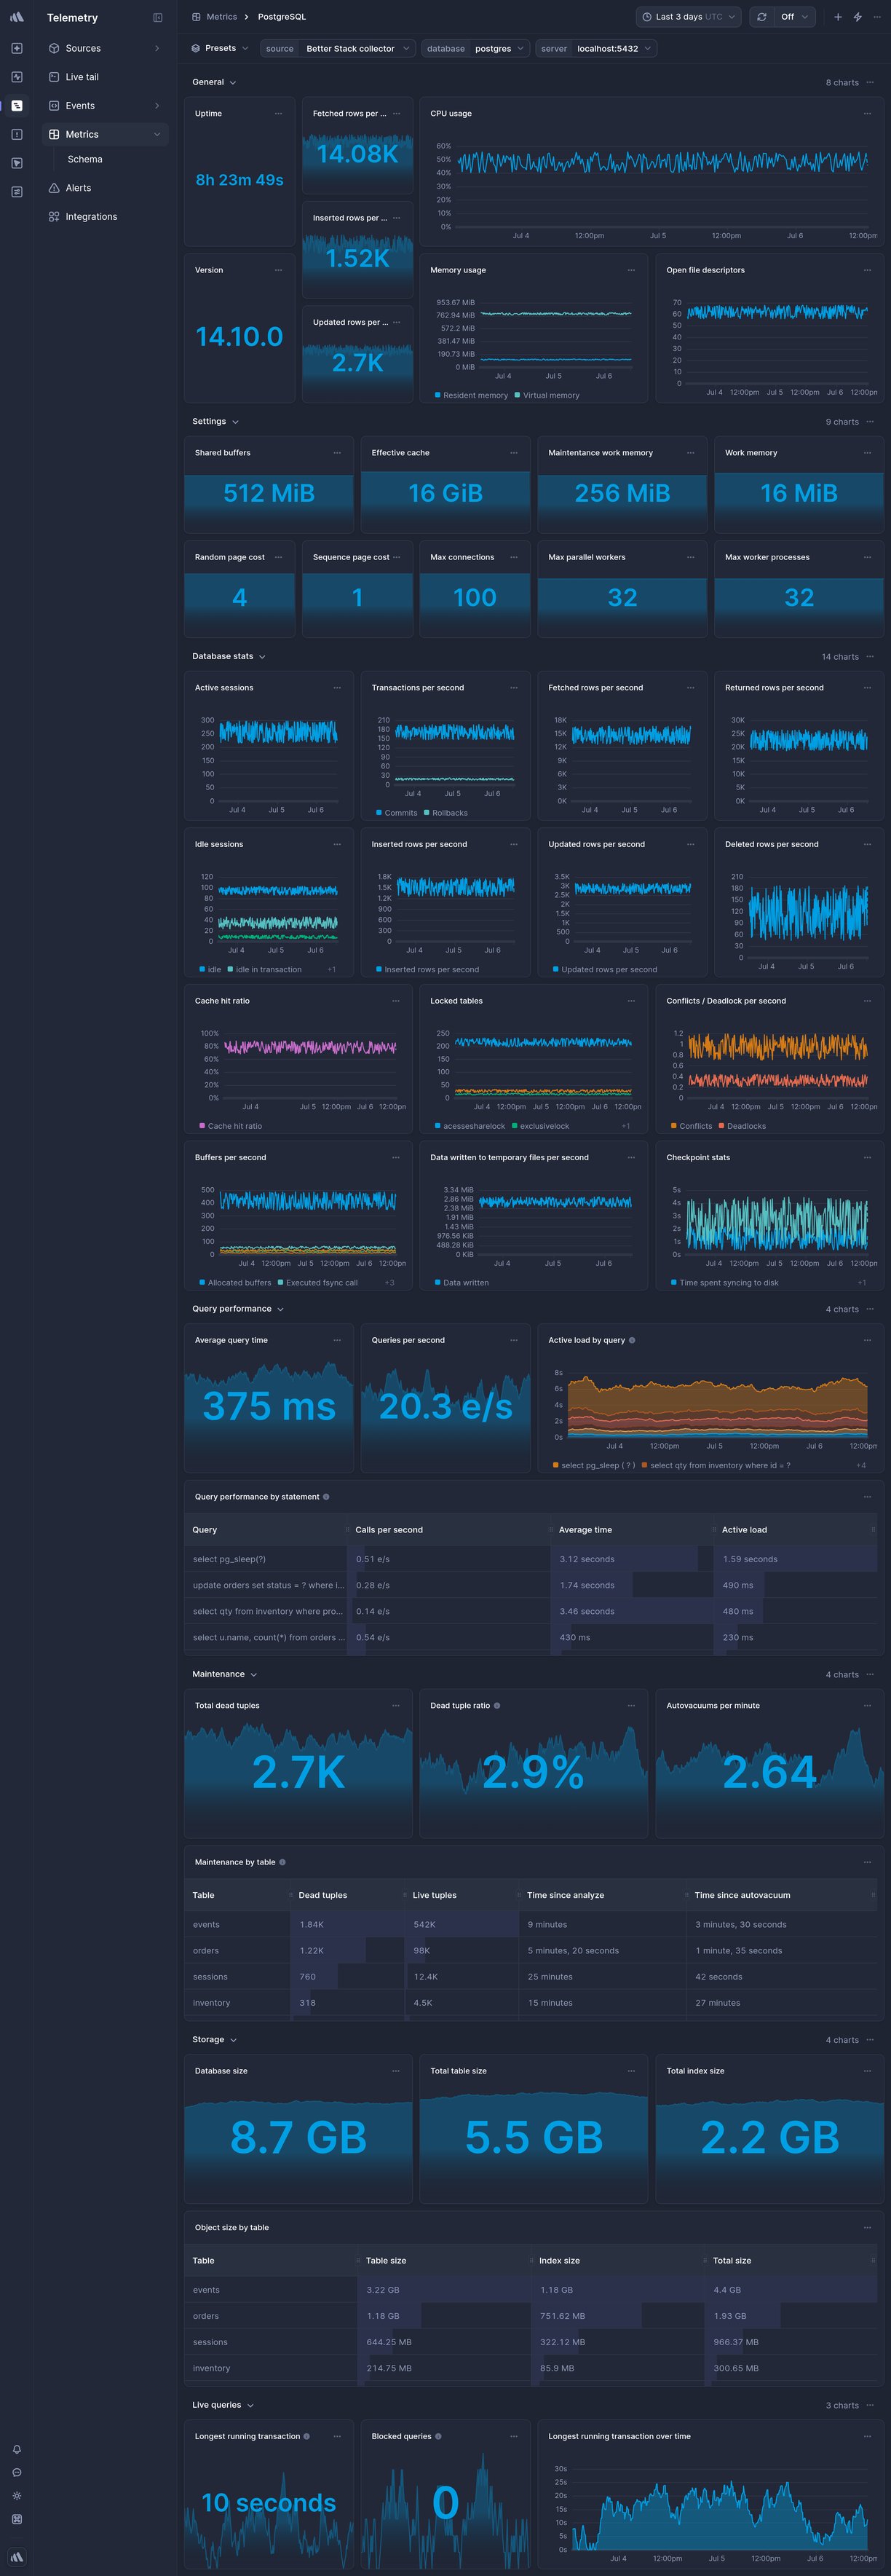Open the Presets dropdown
Screen dimensions: 891x2576
point(219,48)
